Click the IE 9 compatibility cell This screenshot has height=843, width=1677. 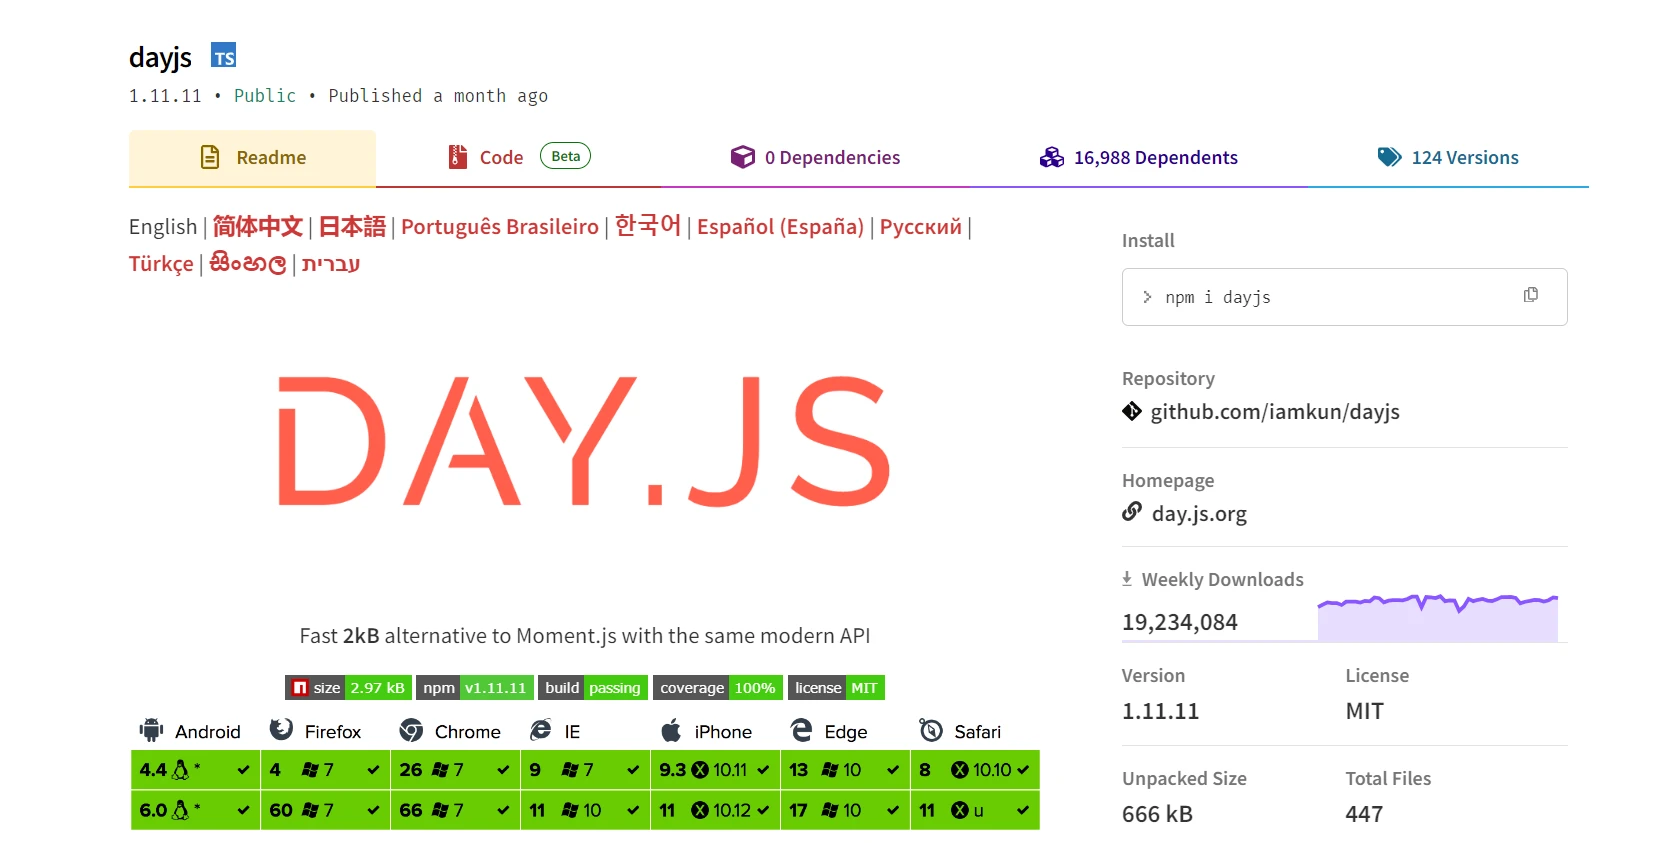click(x=585, y=770)
